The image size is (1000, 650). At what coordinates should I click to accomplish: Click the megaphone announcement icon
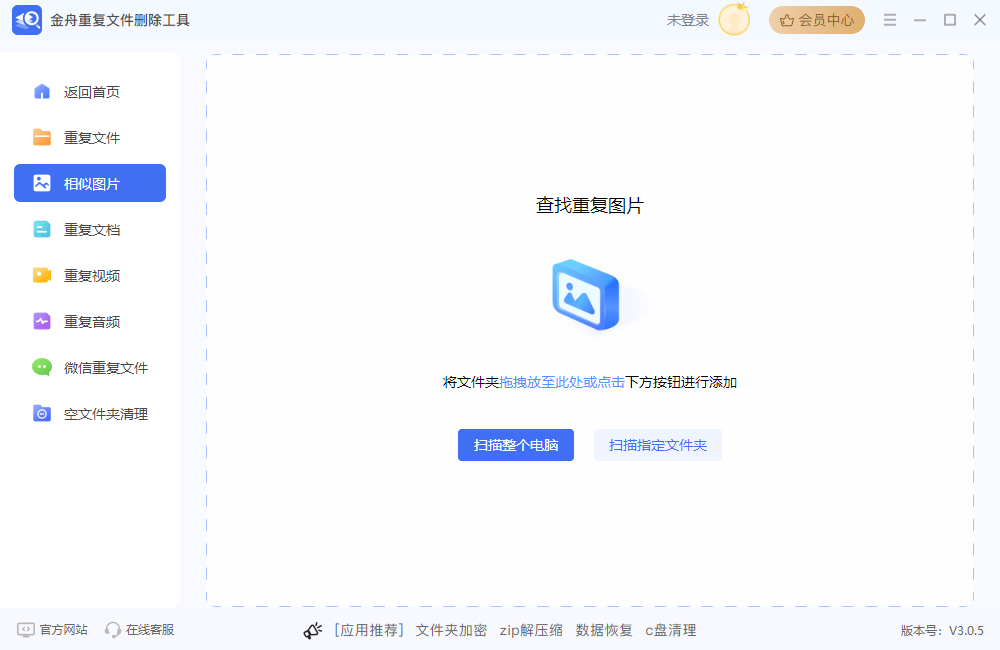point(312,630)
